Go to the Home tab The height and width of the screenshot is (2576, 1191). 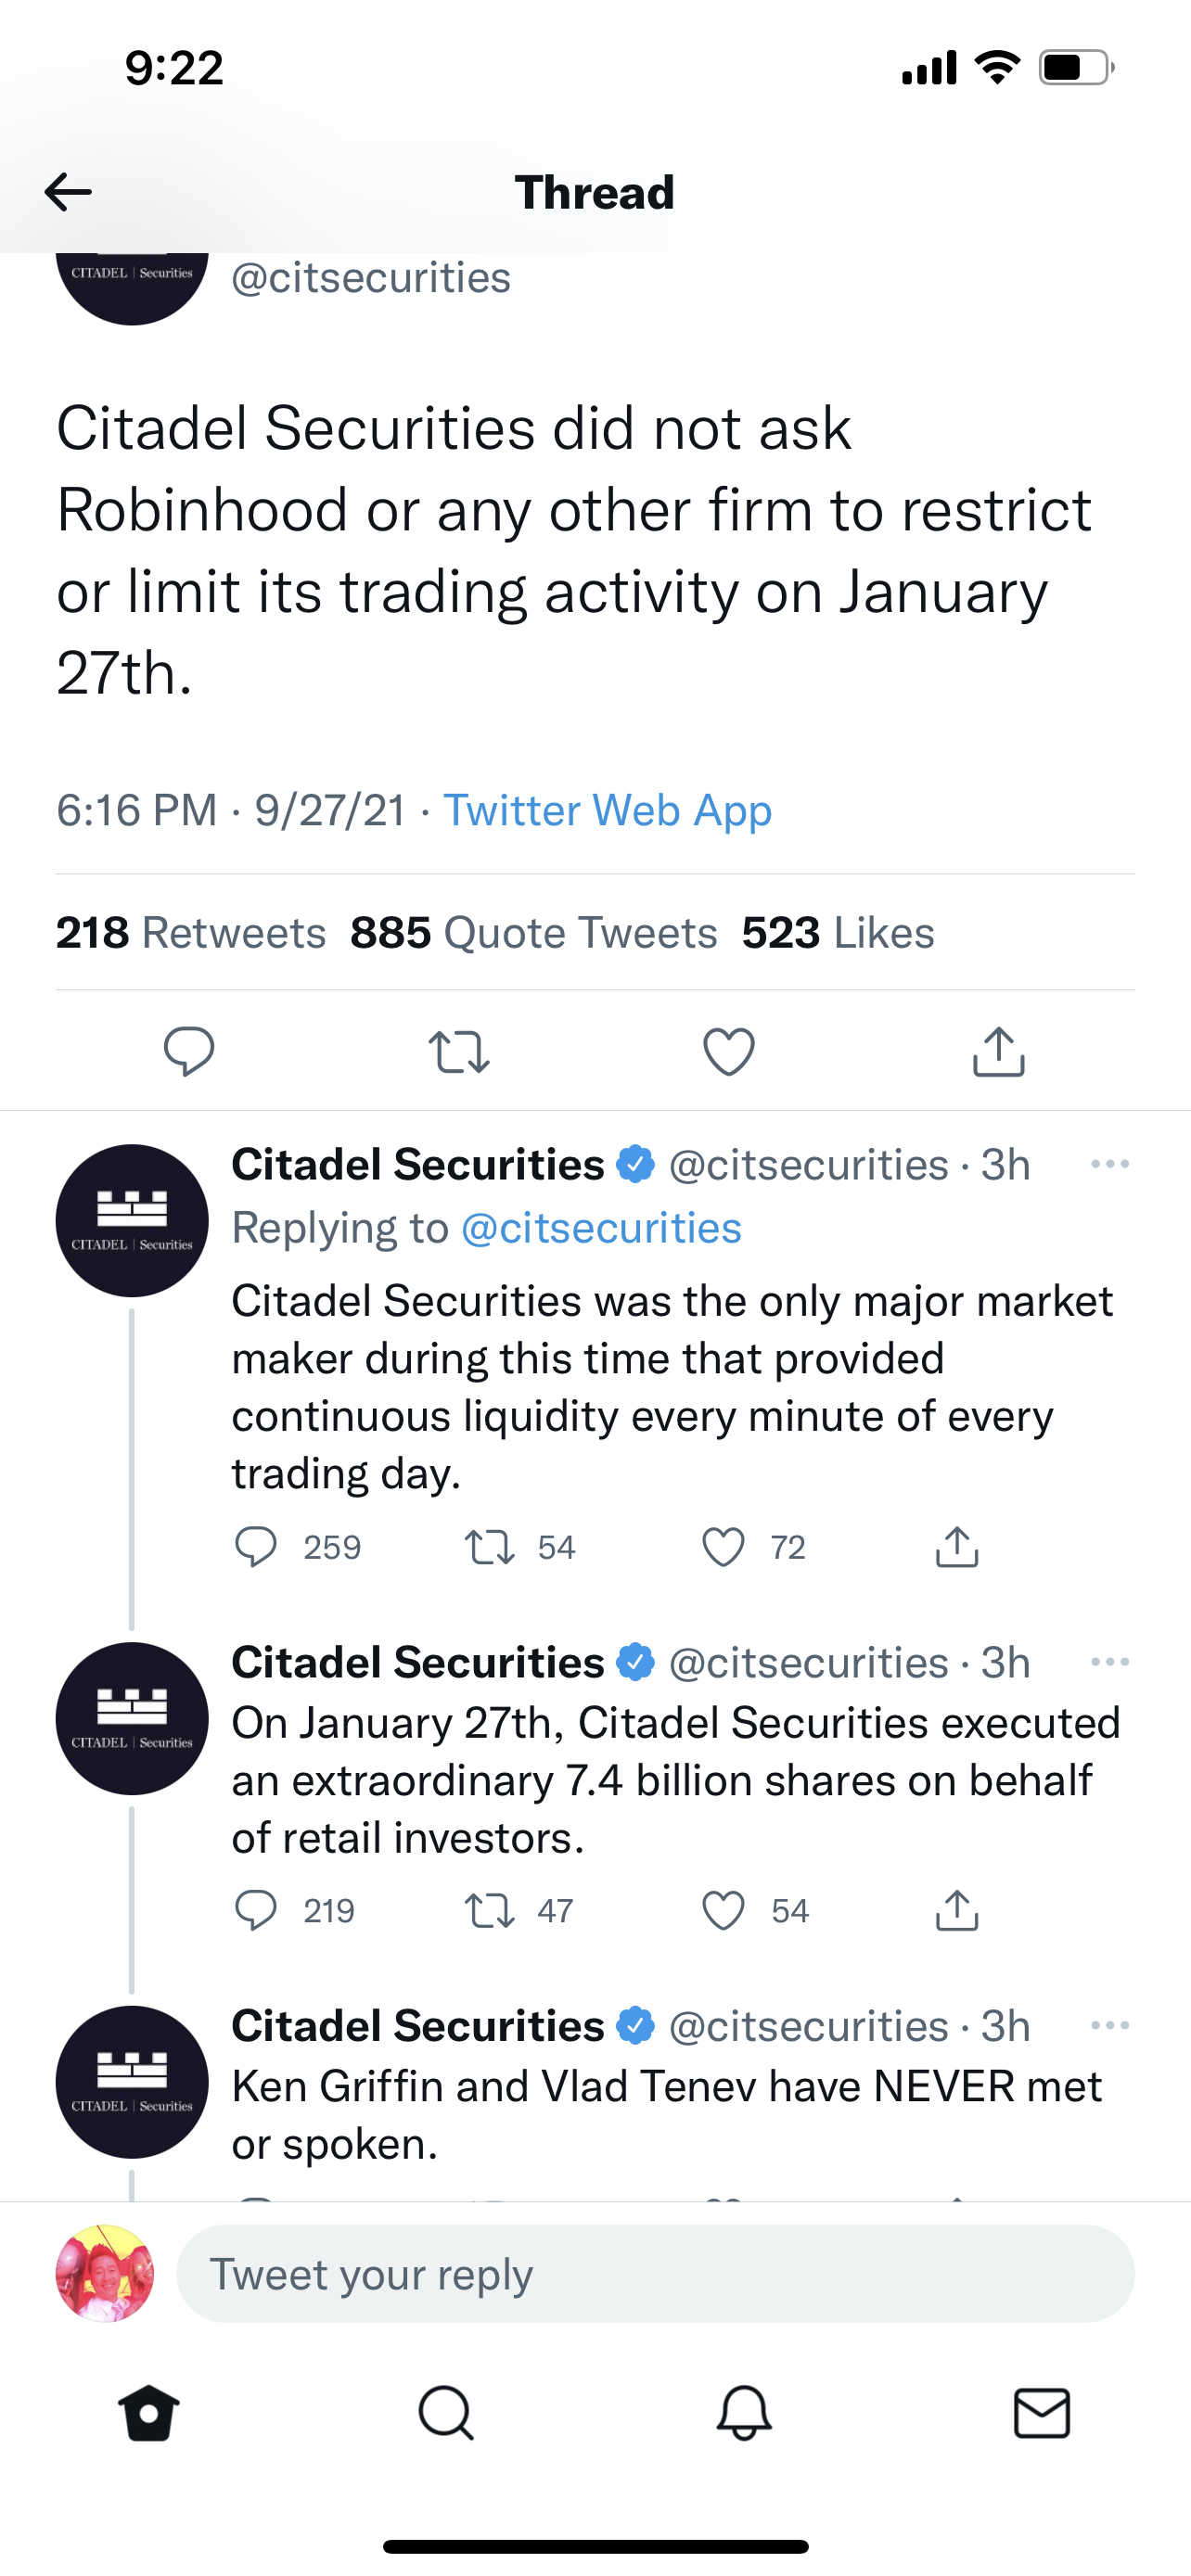click(149, 2414)
